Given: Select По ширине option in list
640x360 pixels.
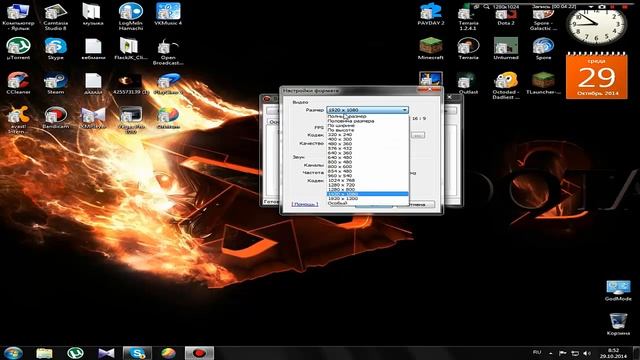Looking at the screenshot, I should 368,125.
